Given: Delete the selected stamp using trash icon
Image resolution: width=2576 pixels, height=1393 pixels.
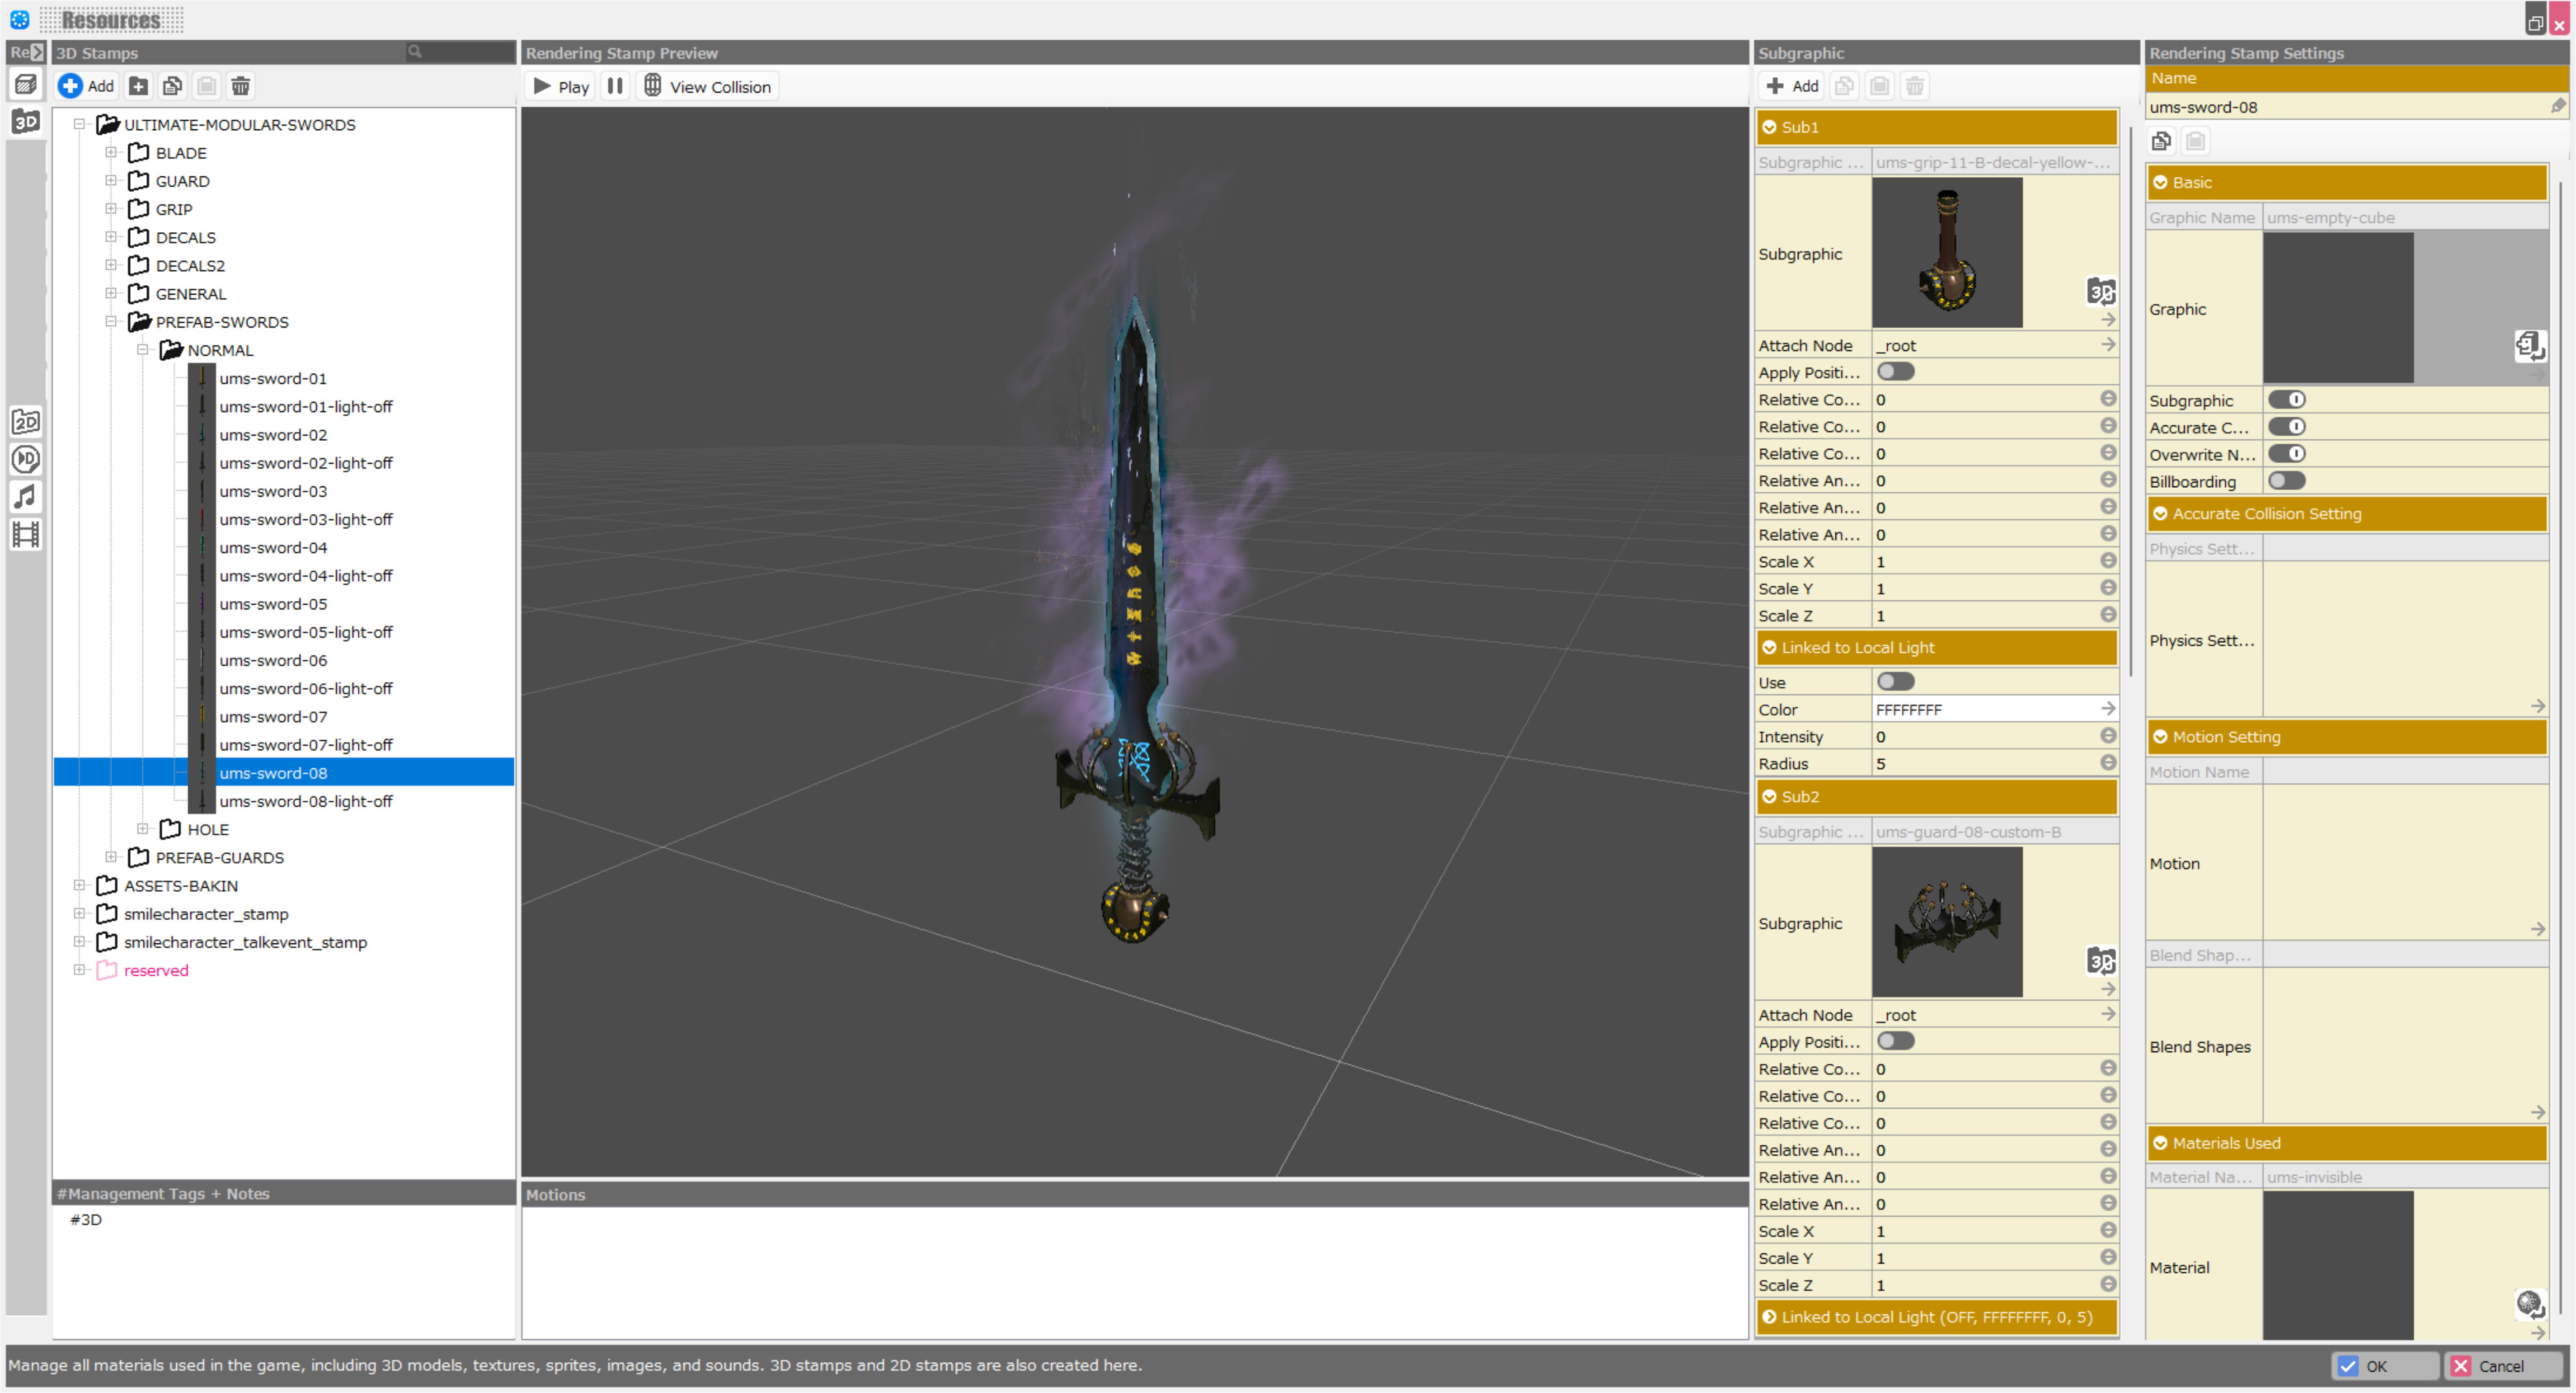Looking at the screenshot, I should 240,86.
